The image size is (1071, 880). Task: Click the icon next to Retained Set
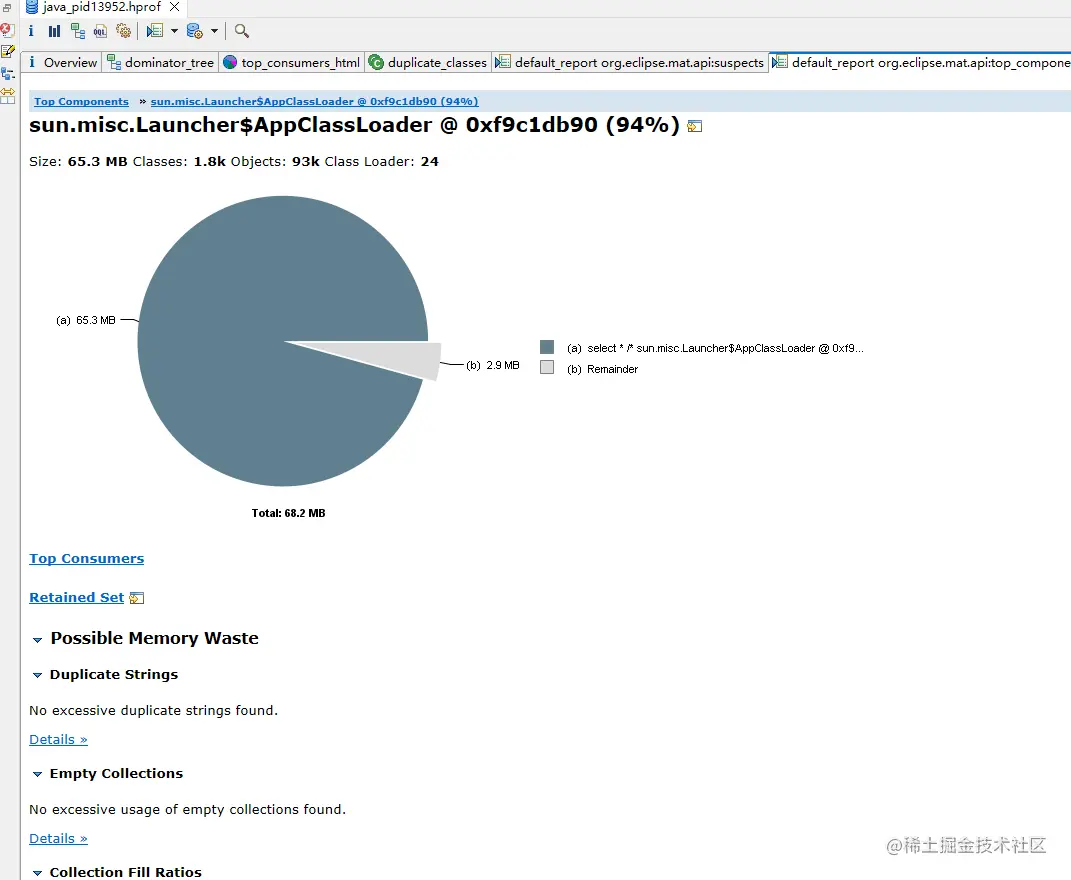[x=137, y=598]
